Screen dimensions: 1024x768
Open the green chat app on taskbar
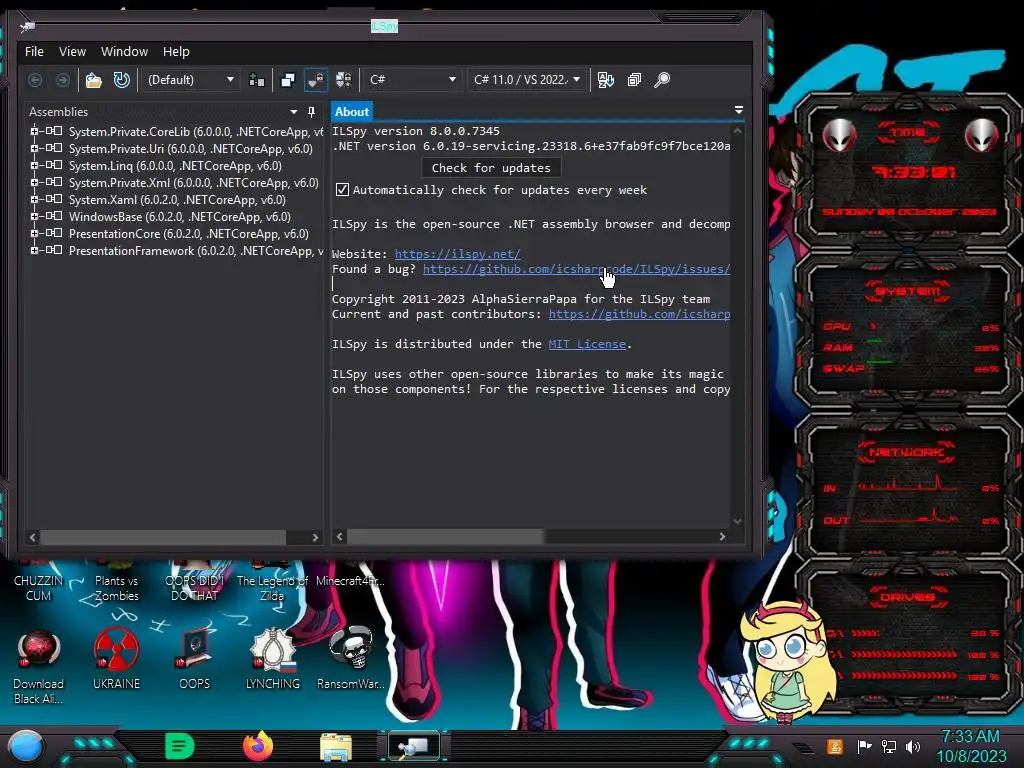pyautogui.click(x=180, y=746)
